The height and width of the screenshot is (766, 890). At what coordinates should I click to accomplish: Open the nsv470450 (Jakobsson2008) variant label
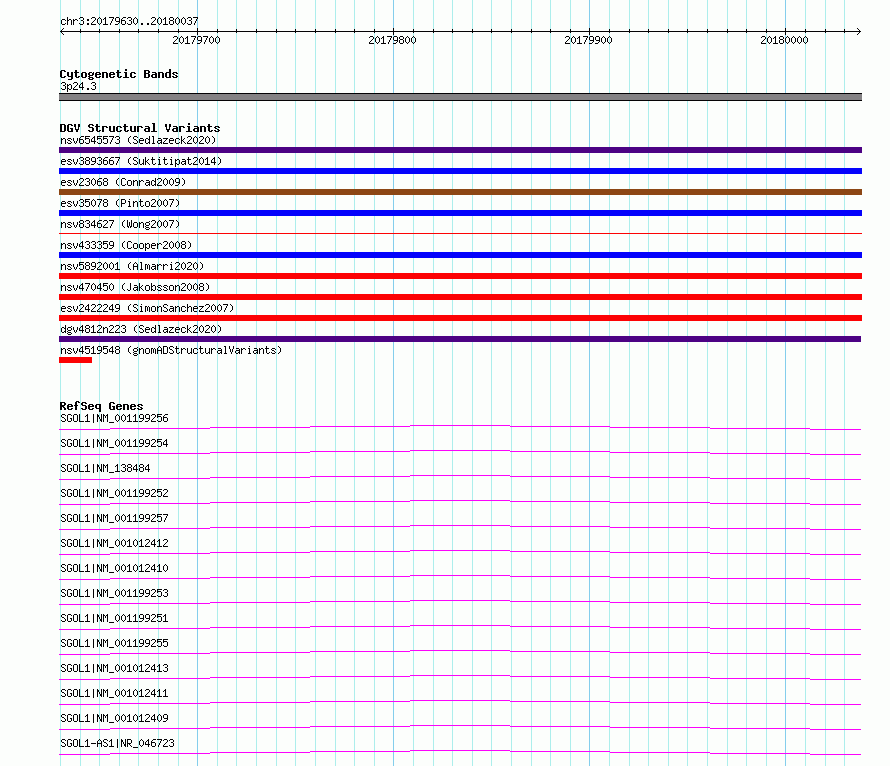coord(135,287)
